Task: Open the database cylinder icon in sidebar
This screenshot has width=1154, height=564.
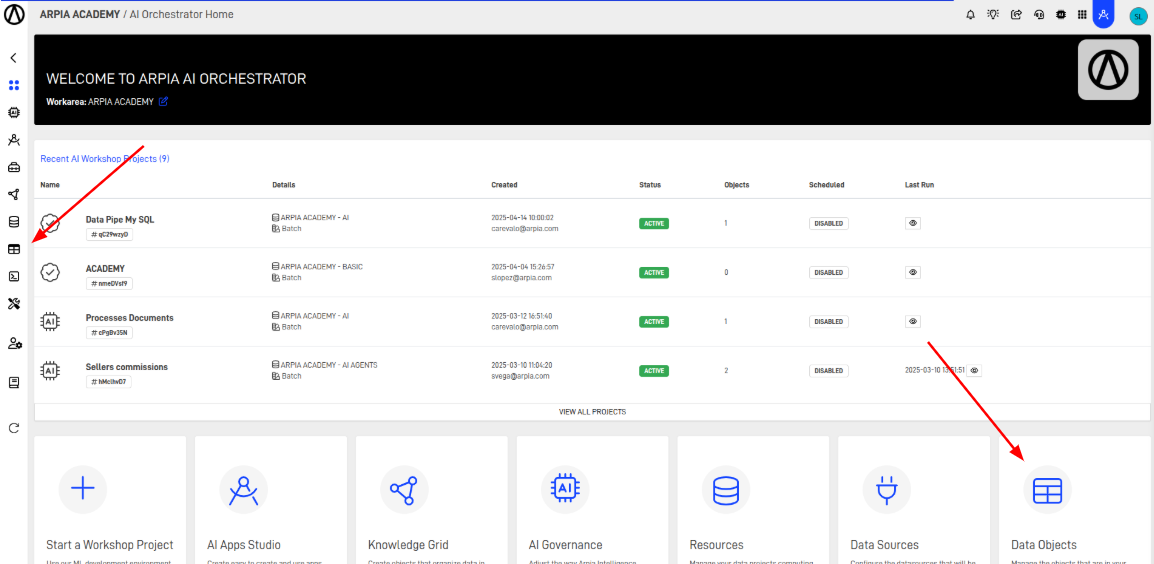Action: pos(13,222)
